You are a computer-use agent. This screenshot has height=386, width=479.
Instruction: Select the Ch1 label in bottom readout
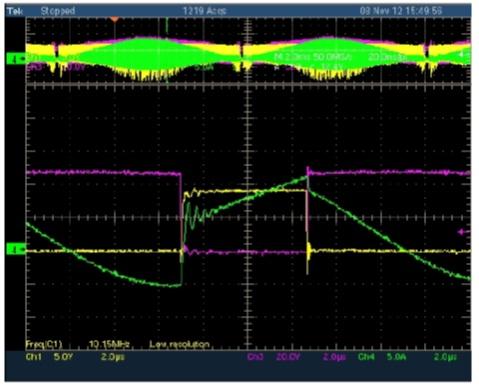34,357
